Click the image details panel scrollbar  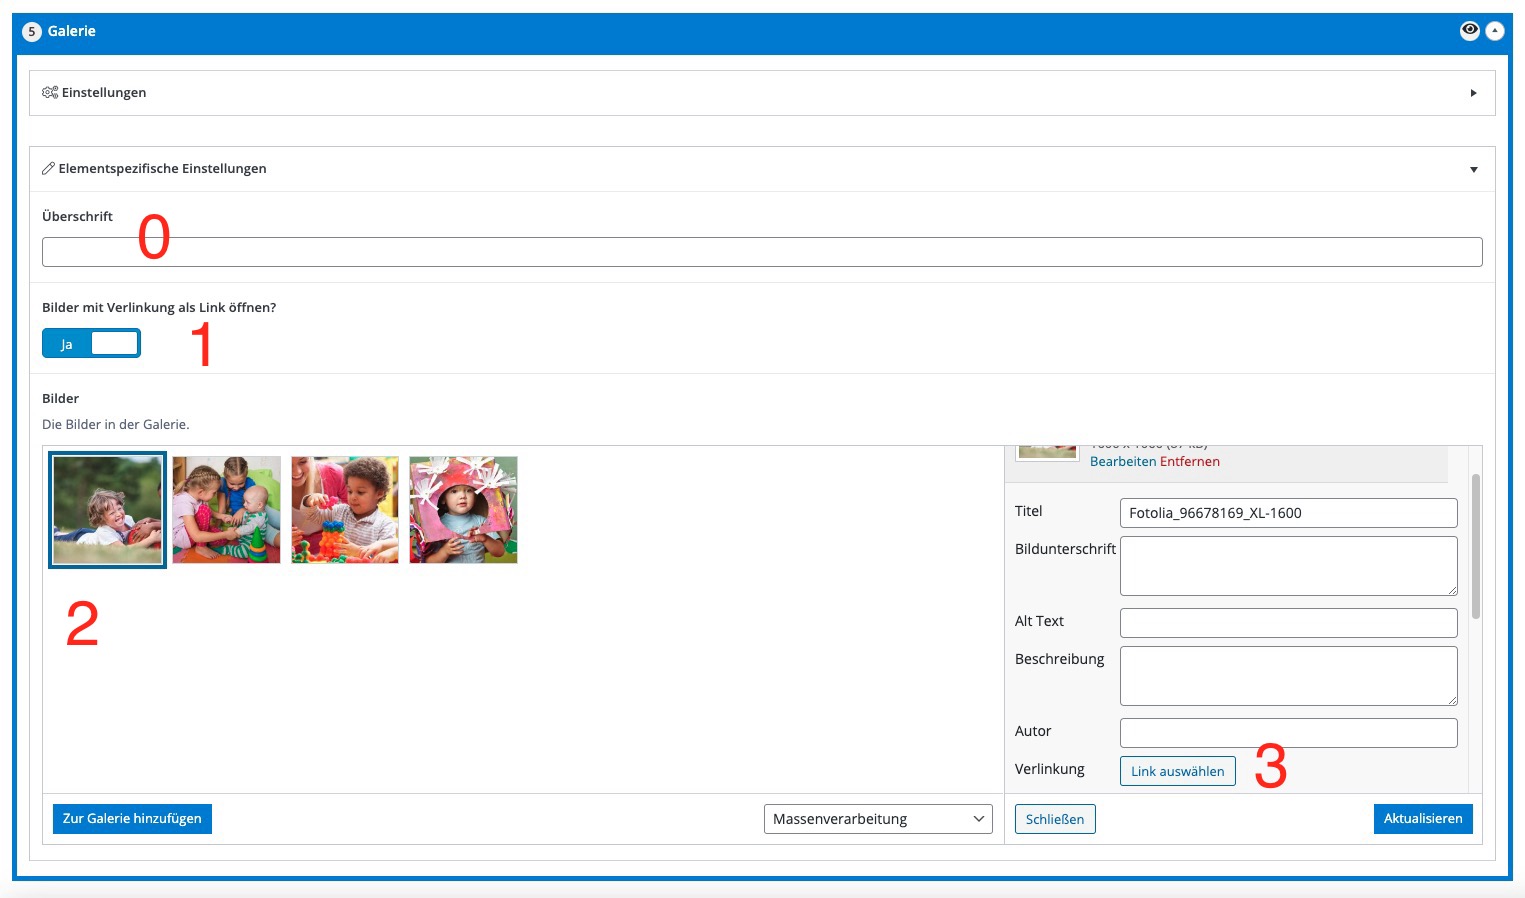pos(1475,547)
